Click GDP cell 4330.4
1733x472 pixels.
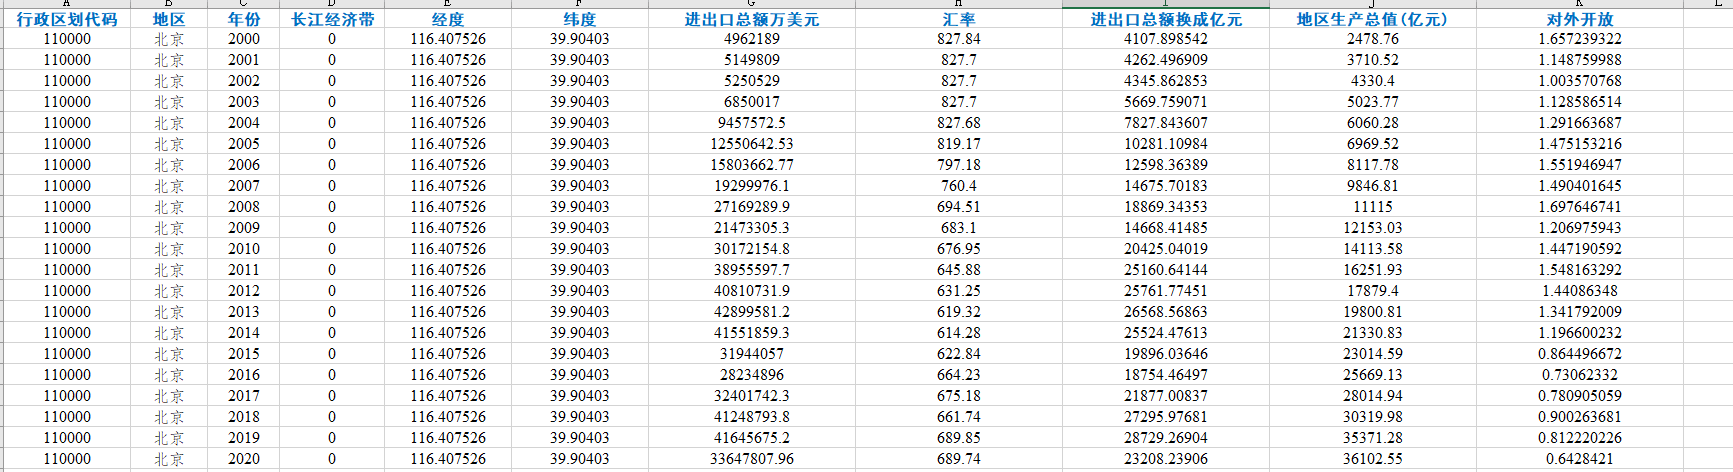pyautogui.click(x=1373, y=81)
